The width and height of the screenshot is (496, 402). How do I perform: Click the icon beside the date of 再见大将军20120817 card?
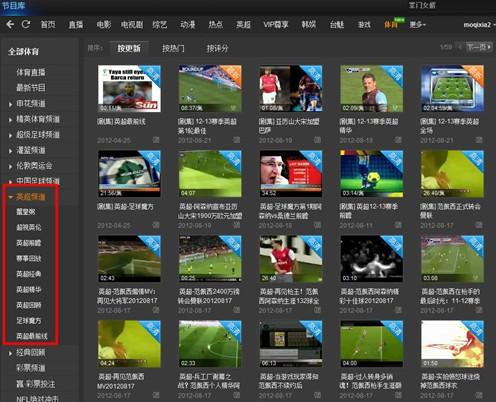(156, 310)
